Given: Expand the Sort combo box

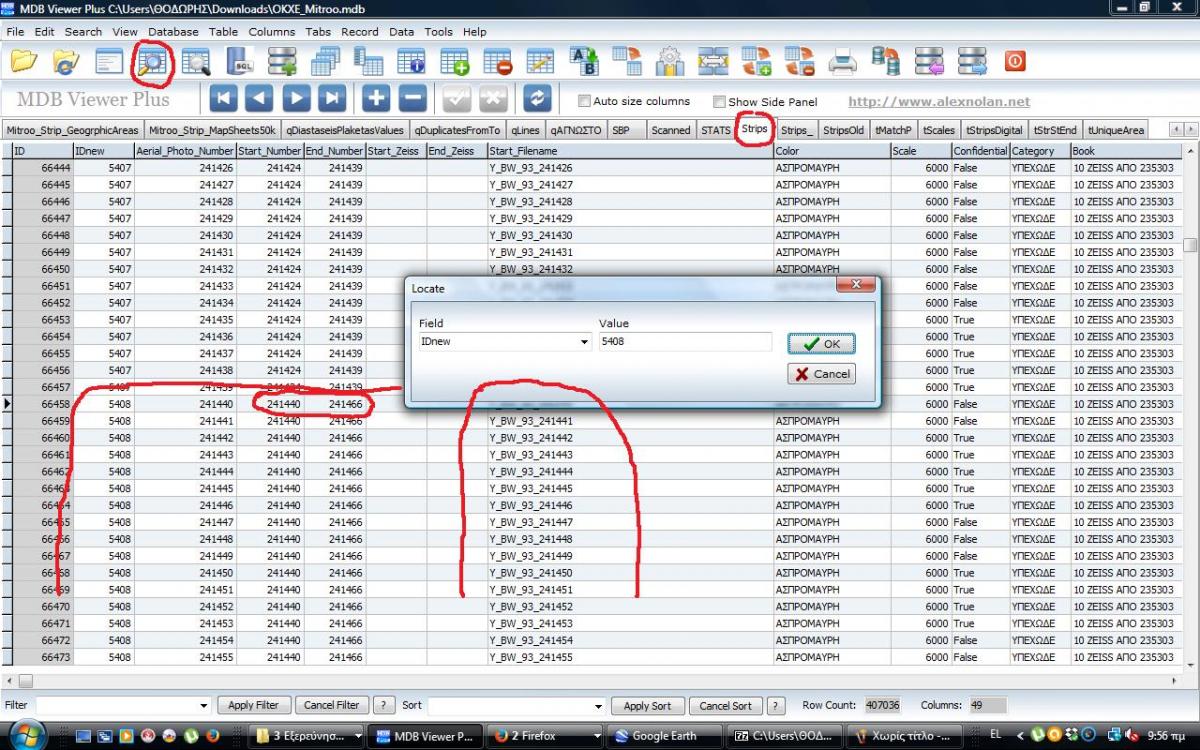Looking at the screenshot, I should (x=599, y=706).
